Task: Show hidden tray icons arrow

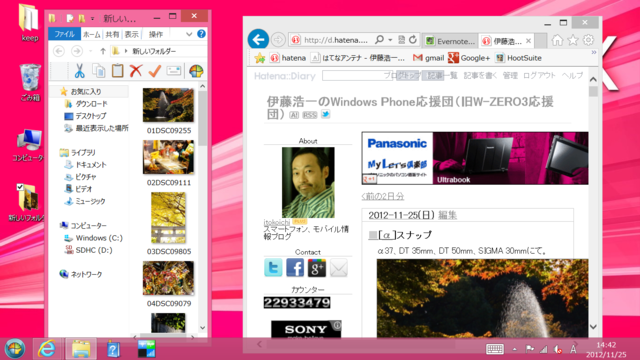Action: coord(514,349)
